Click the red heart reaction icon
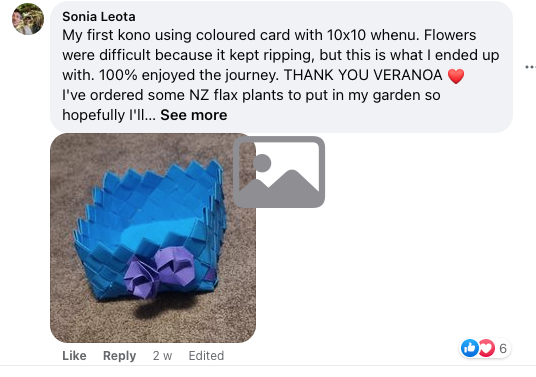This screenshot has height=377, width=536. tap(486, 348)
